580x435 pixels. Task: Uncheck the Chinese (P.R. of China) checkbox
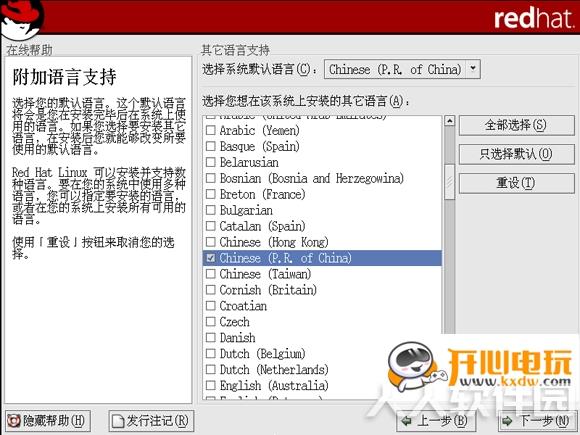[210, 258]
